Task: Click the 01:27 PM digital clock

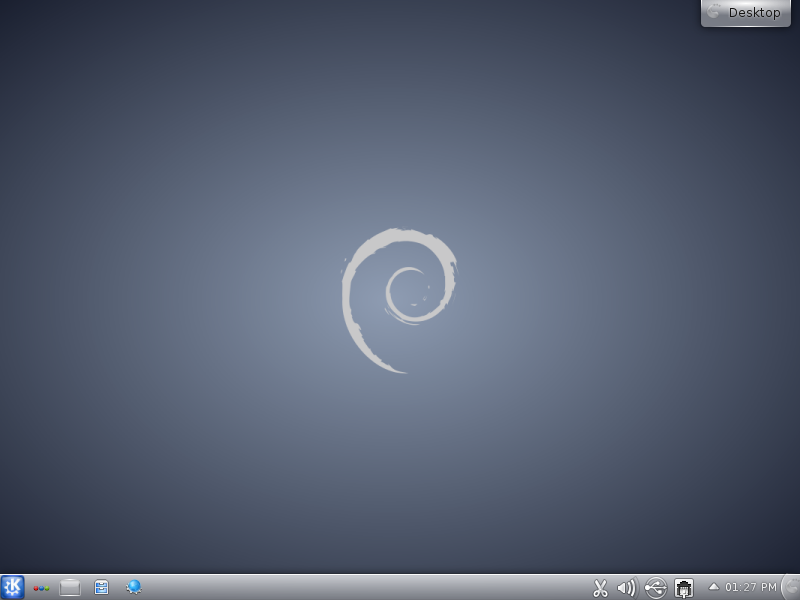Action: point(751,587)
